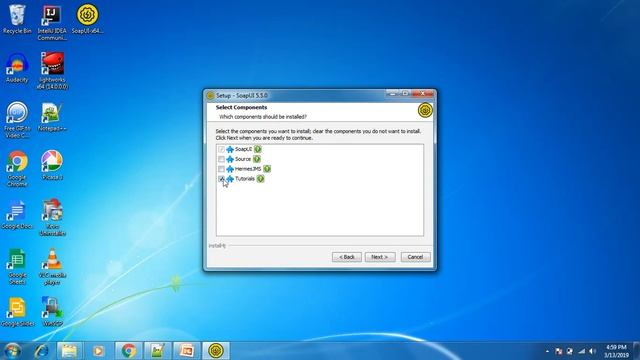640x360 pixels.
Task: Select the Notepad++ desktop shortcut
Action: [52, 117]
